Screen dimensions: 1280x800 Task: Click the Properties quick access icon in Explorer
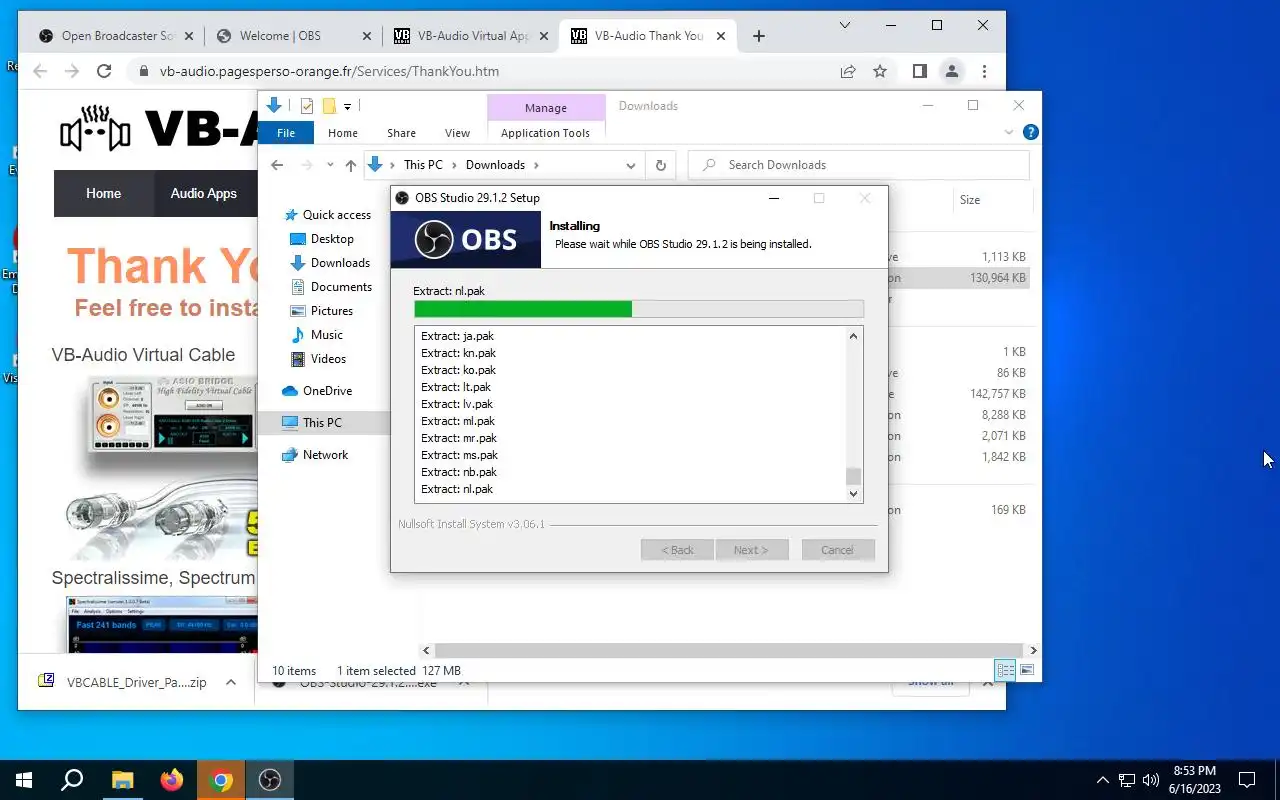(x=307, y=106)
